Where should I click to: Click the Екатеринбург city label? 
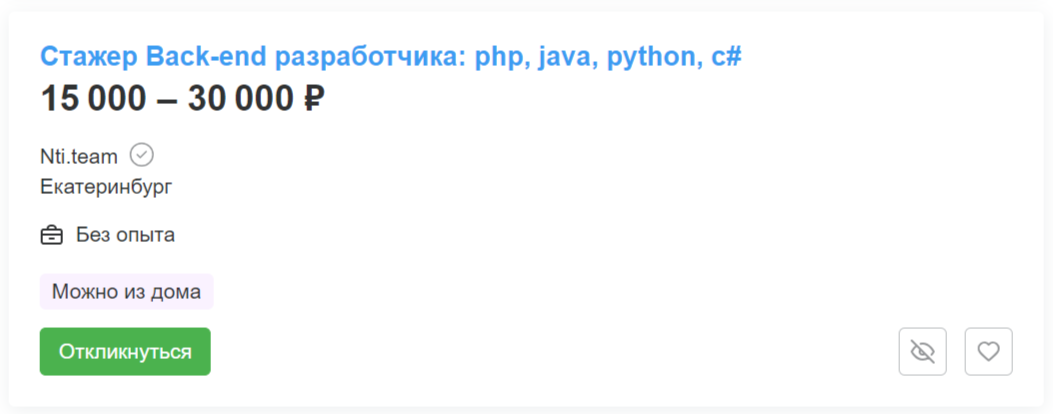[x=106, y=187]
